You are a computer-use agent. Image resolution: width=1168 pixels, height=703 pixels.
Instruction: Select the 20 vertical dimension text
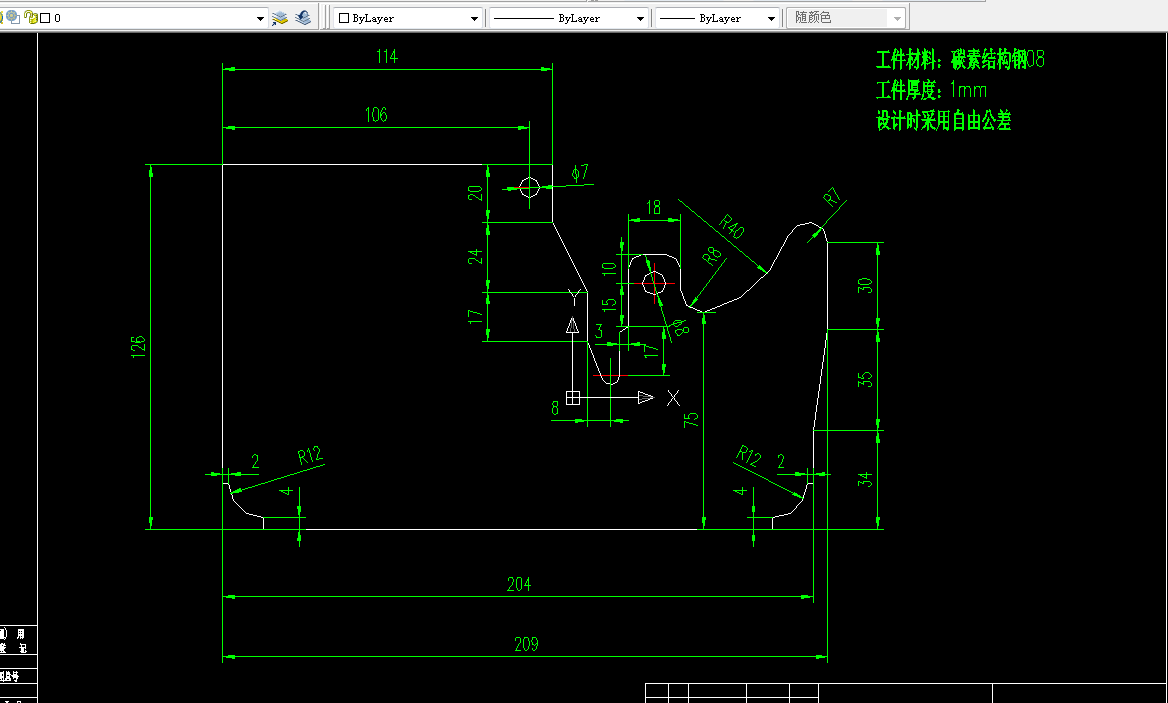475,193
